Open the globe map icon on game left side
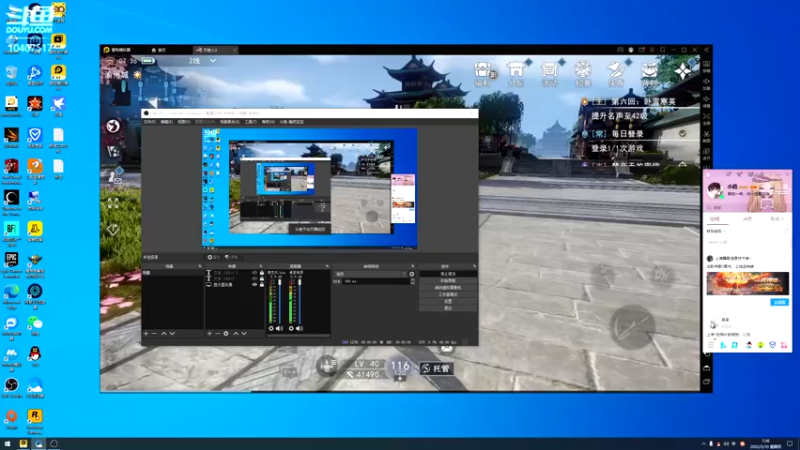 (113, 126)
